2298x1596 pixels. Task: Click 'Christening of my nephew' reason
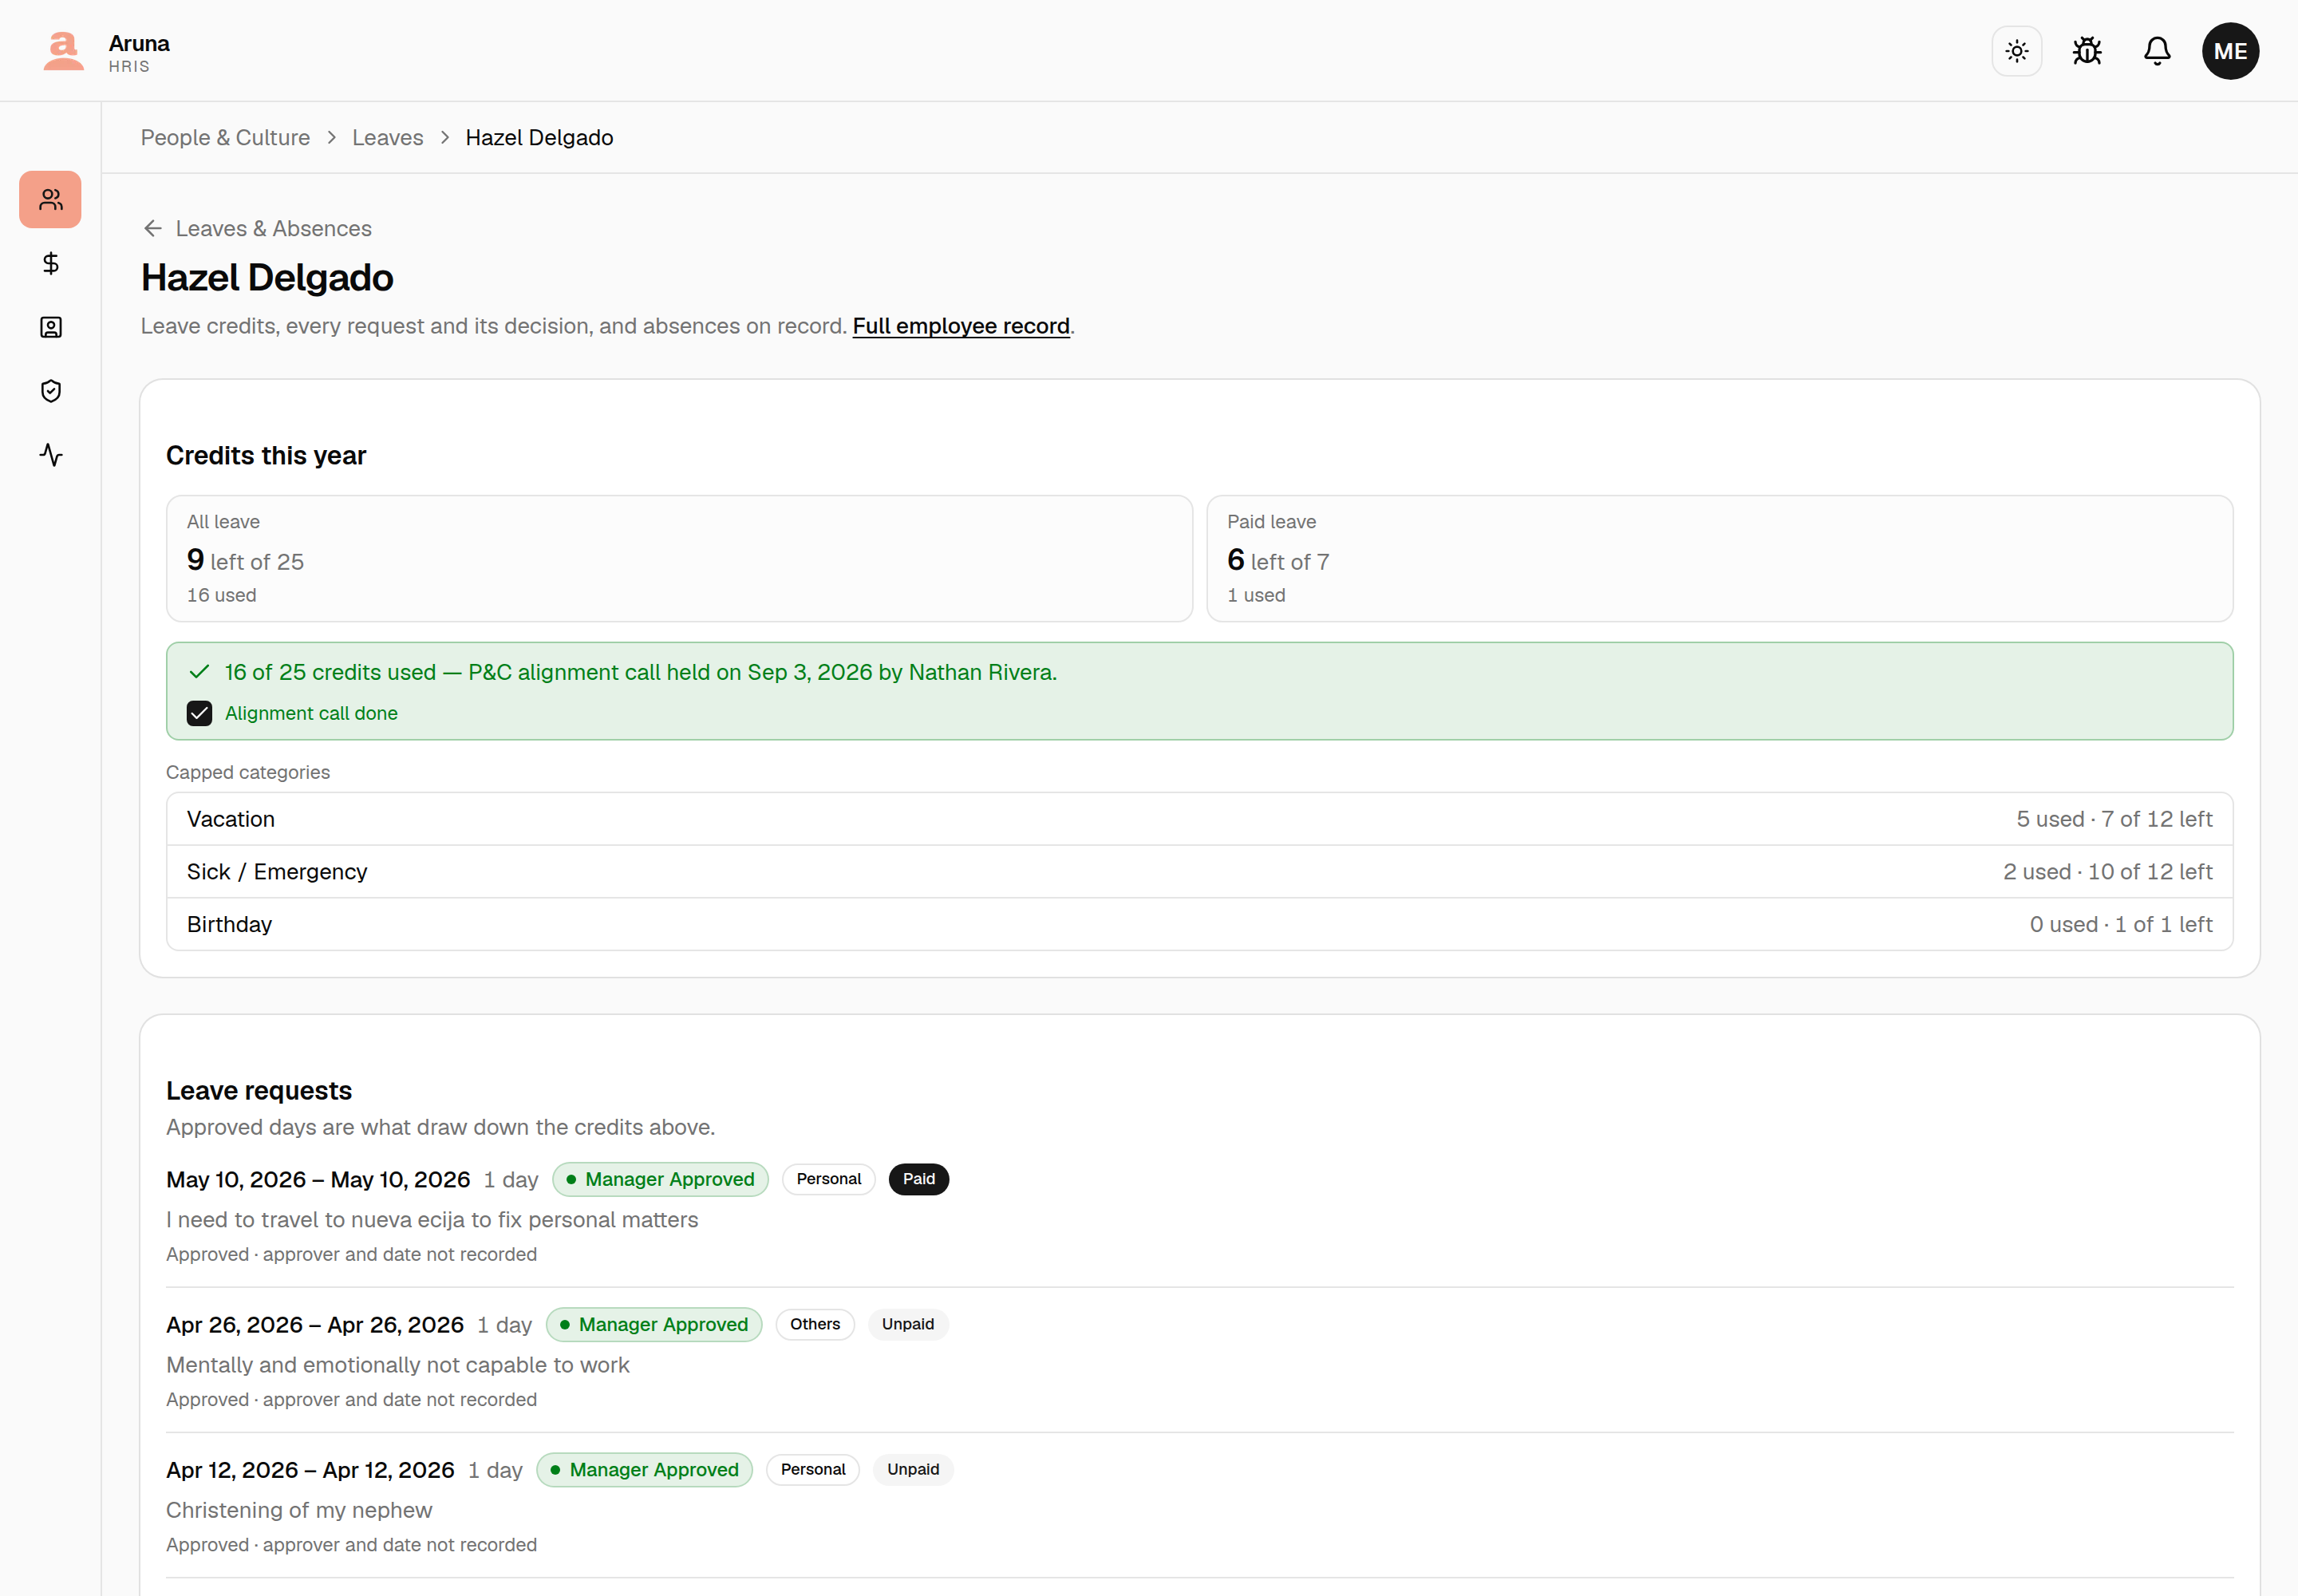pyautogui.click(x=299, y=1510)
